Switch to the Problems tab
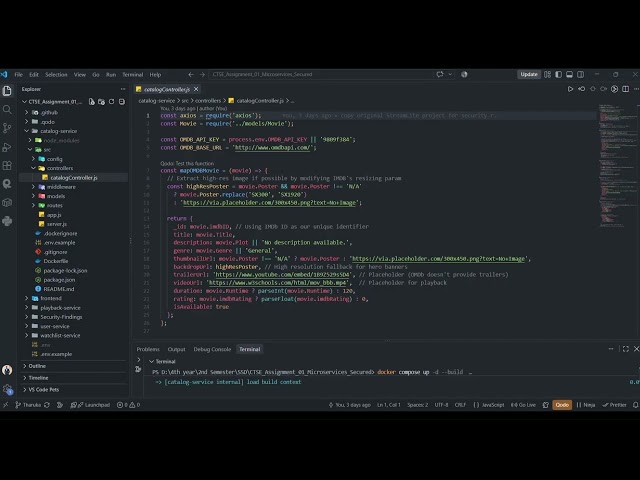The height and width of the screenshot is (480, 640). coord(148,349)
